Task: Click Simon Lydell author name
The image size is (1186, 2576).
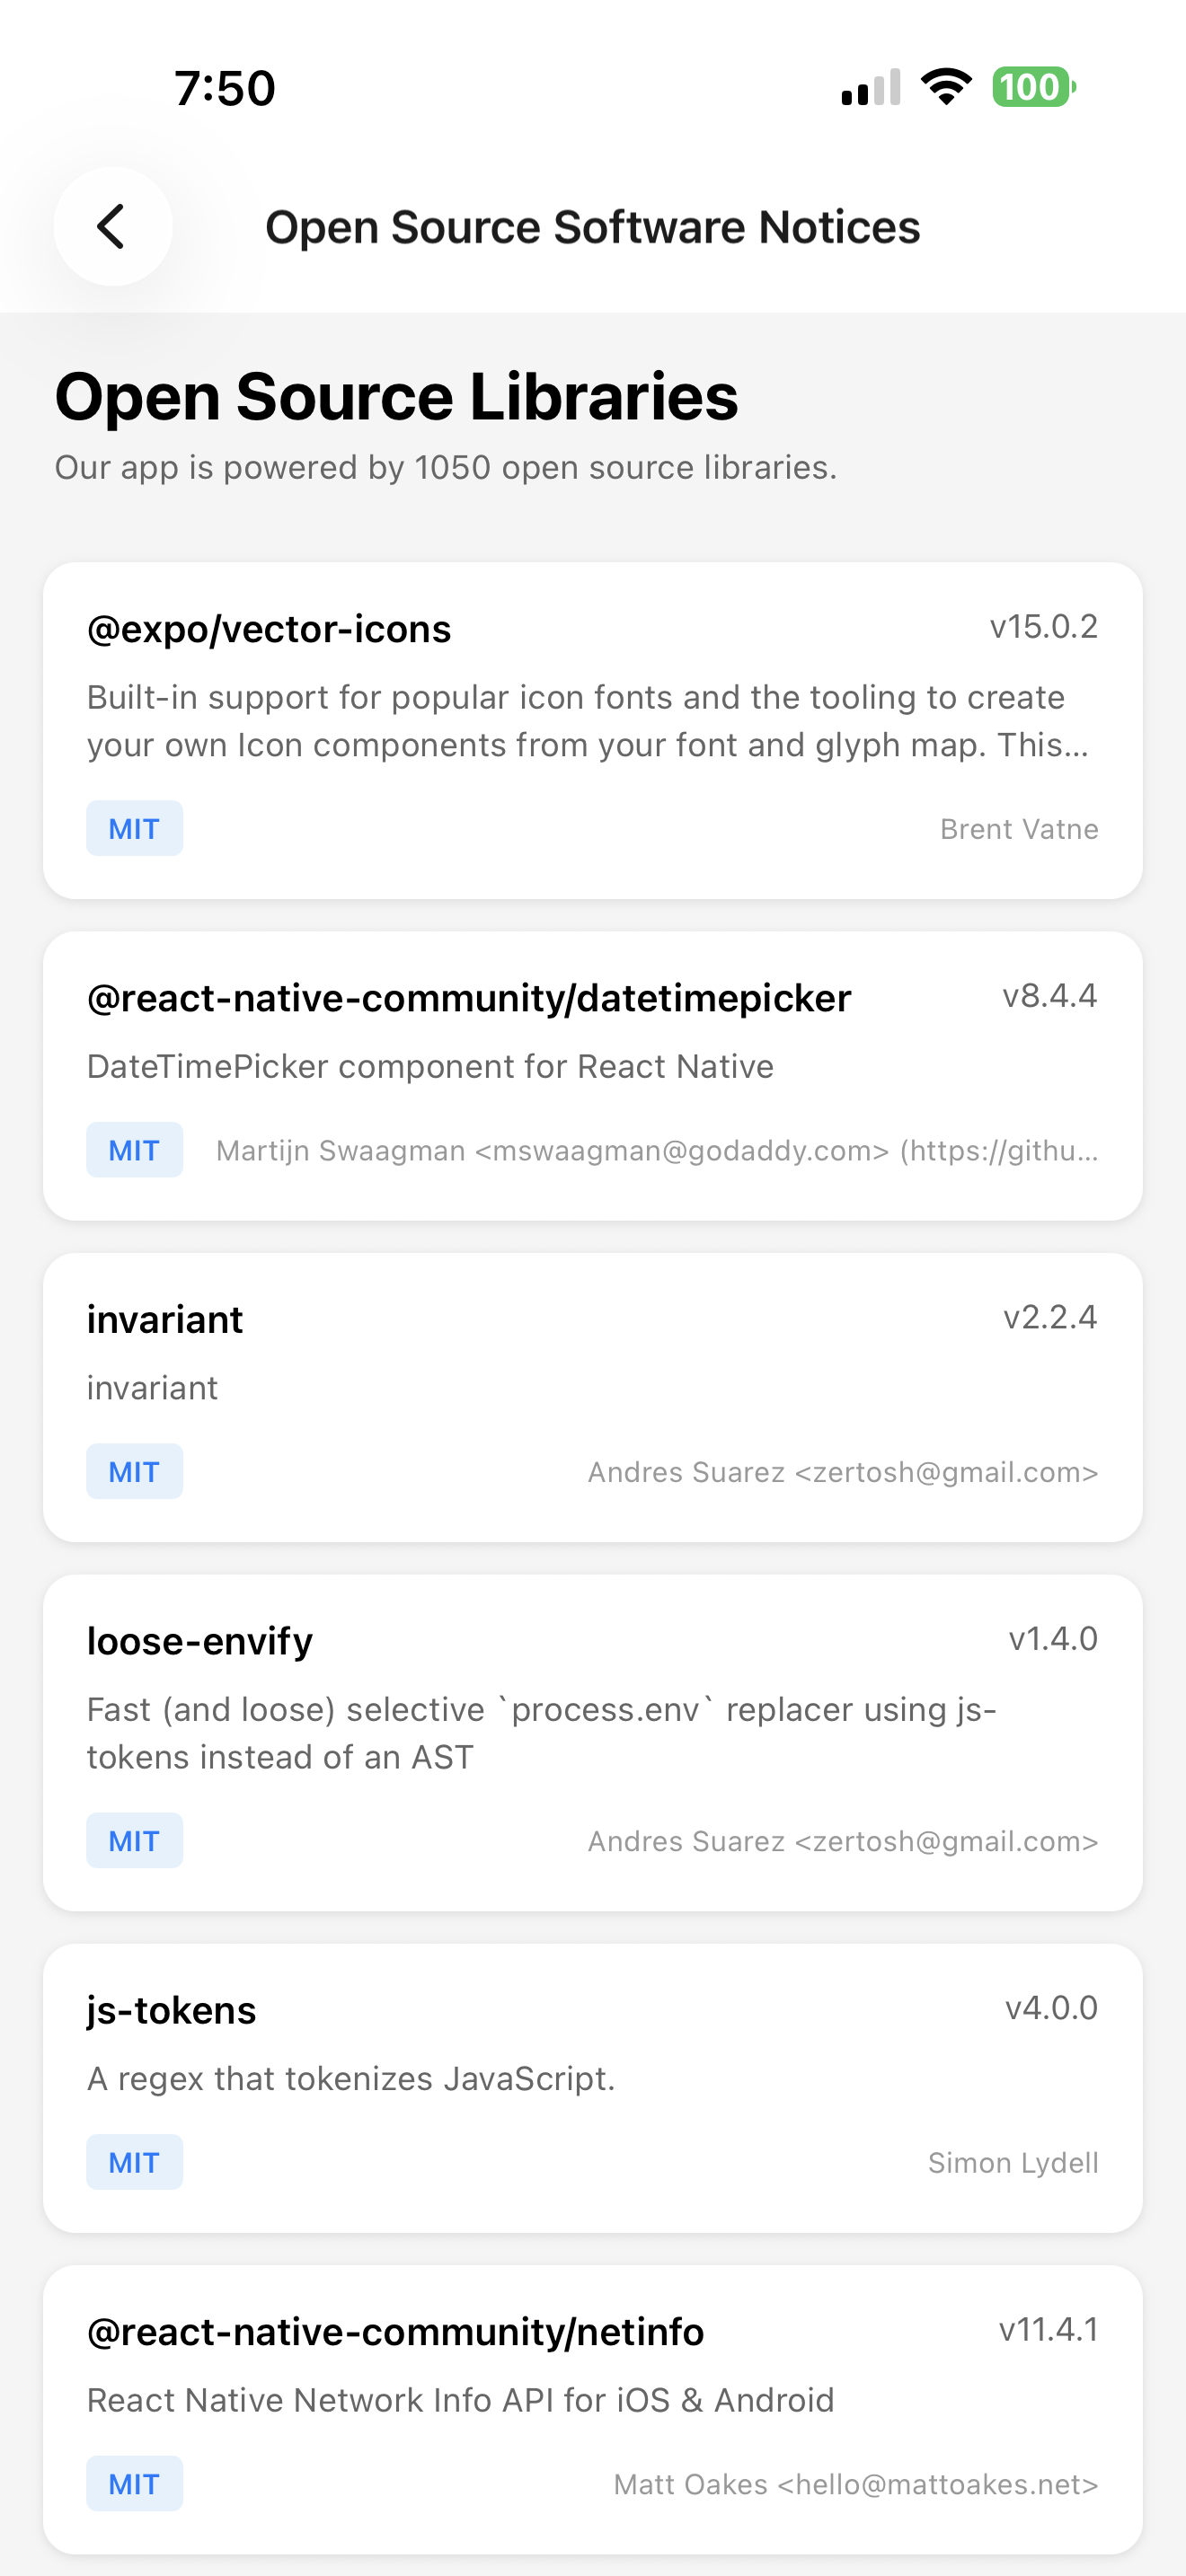Action: tap(1012, 2163)
